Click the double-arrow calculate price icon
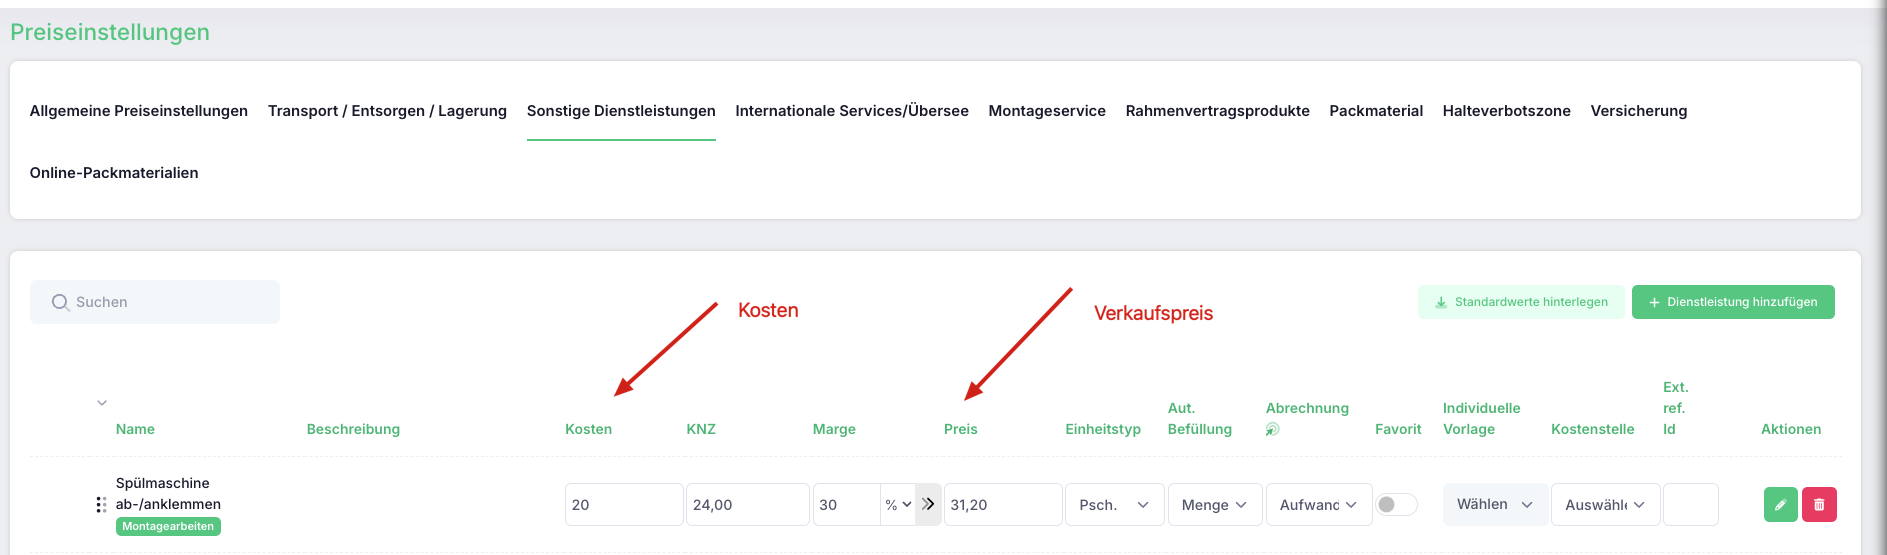Image resolution: width=1887 pixels, height=555 pixels. coord(928,504)
